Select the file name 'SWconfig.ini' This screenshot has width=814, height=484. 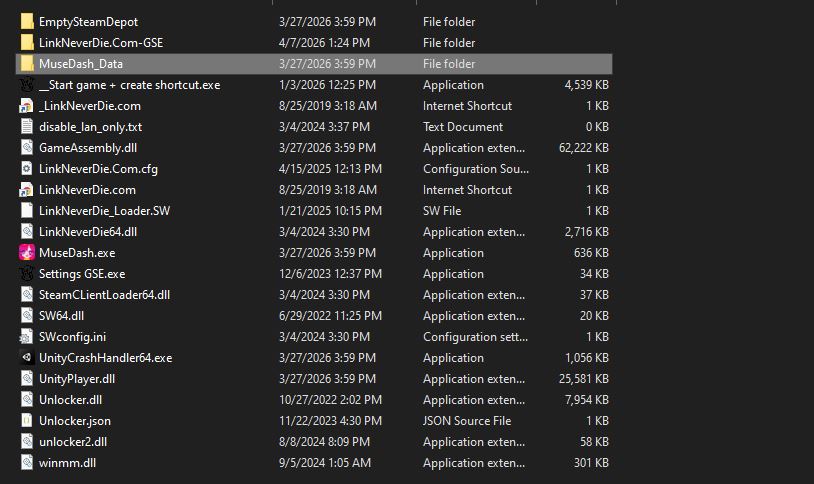click(x=72, y=337)
